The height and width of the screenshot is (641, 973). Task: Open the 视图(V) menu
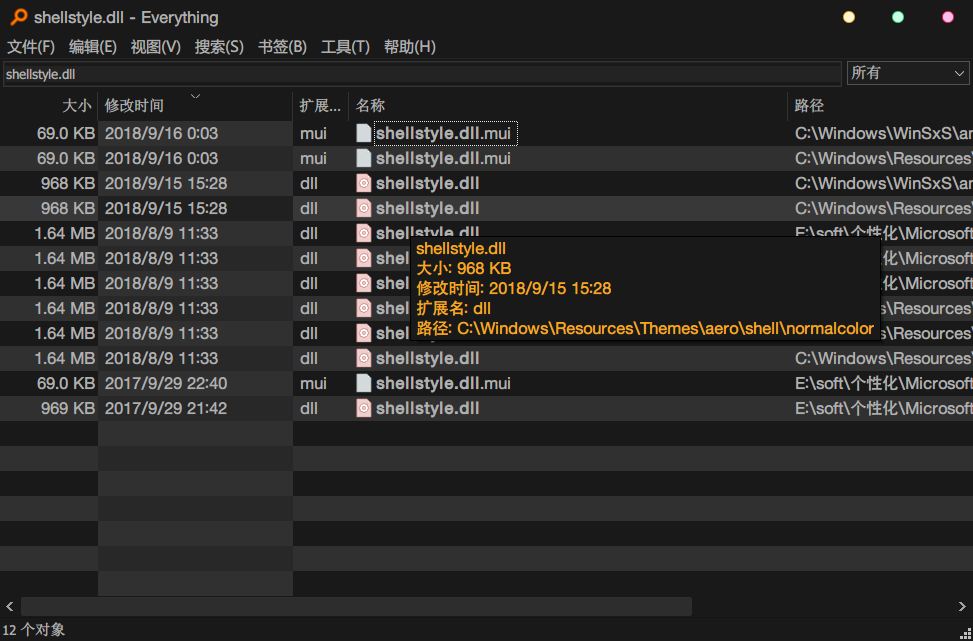[155, 47]
